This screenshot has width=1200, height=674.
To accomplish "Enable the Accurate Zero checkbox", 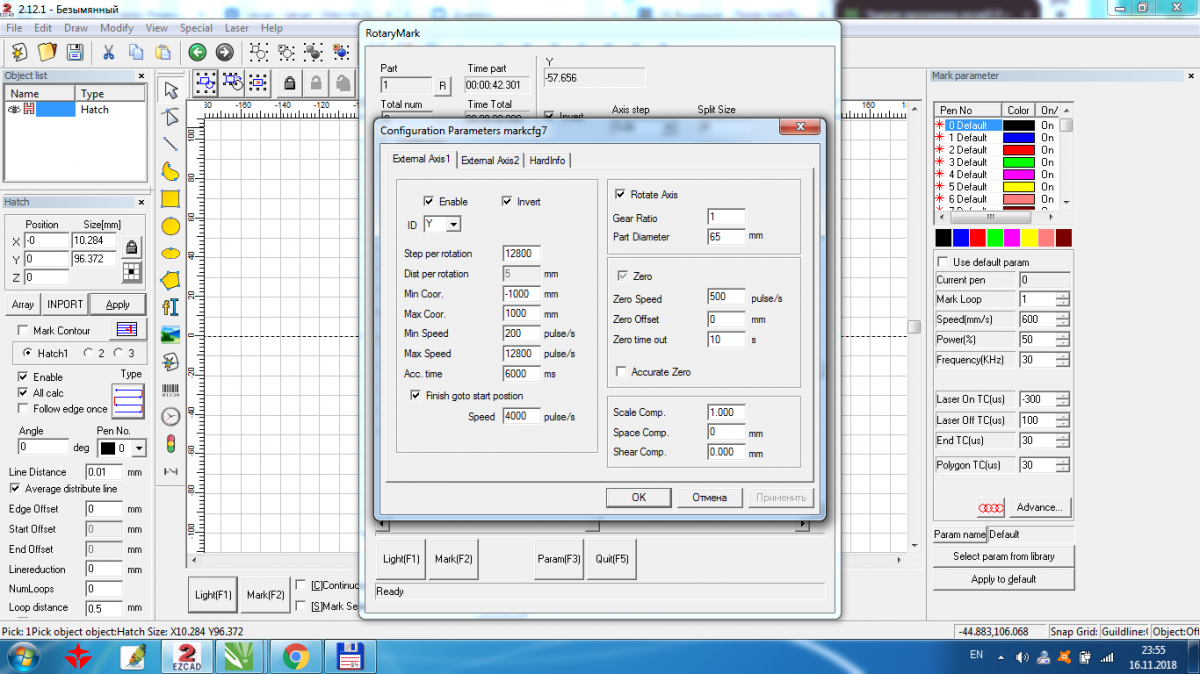I will (x=621, y=372).
